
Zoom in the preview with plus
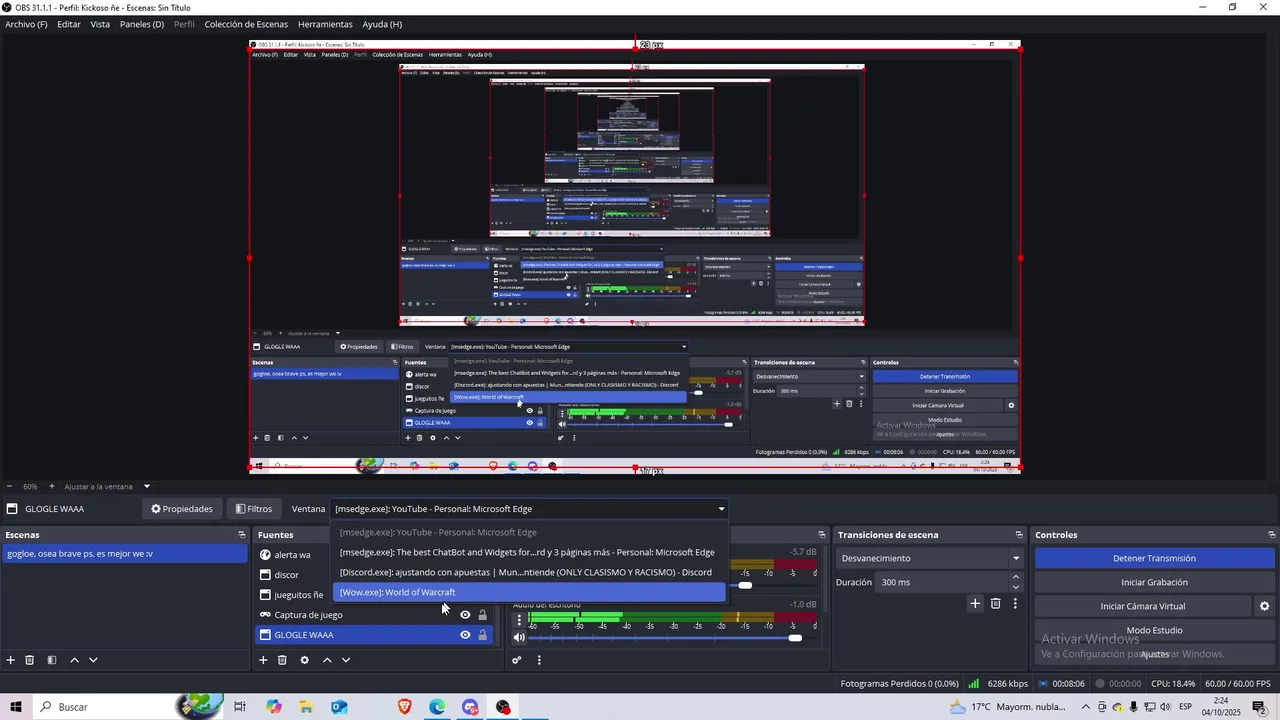click(53, 487)
